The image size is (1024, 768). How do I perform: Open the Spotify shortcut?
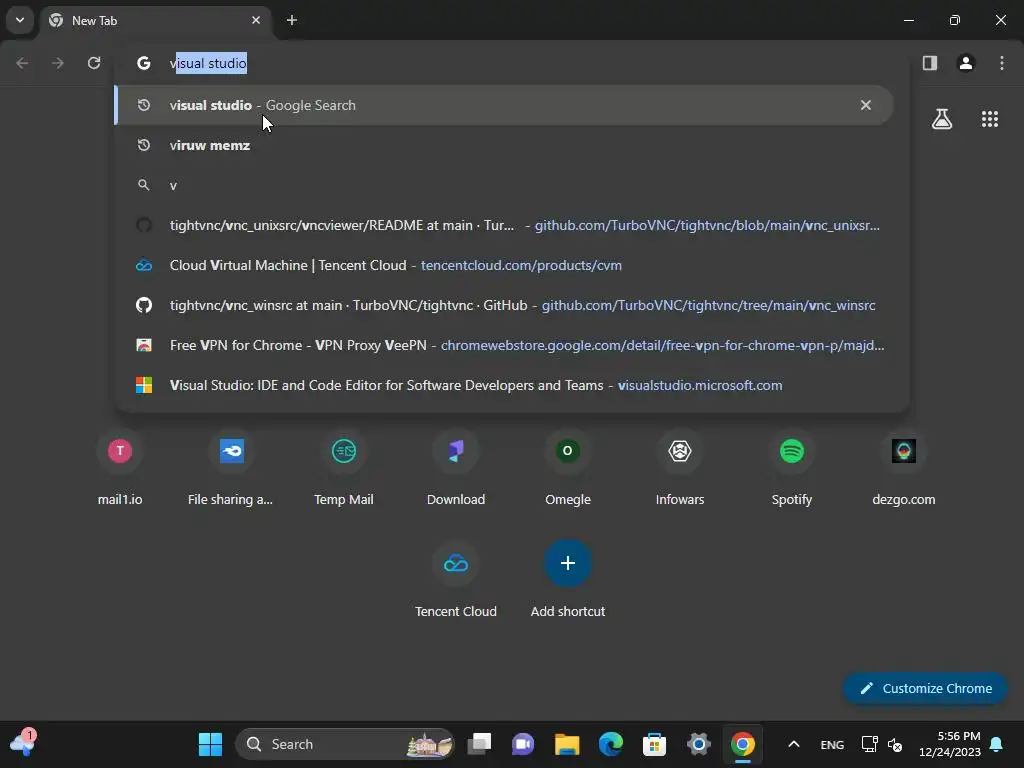[x=792, y=468]
